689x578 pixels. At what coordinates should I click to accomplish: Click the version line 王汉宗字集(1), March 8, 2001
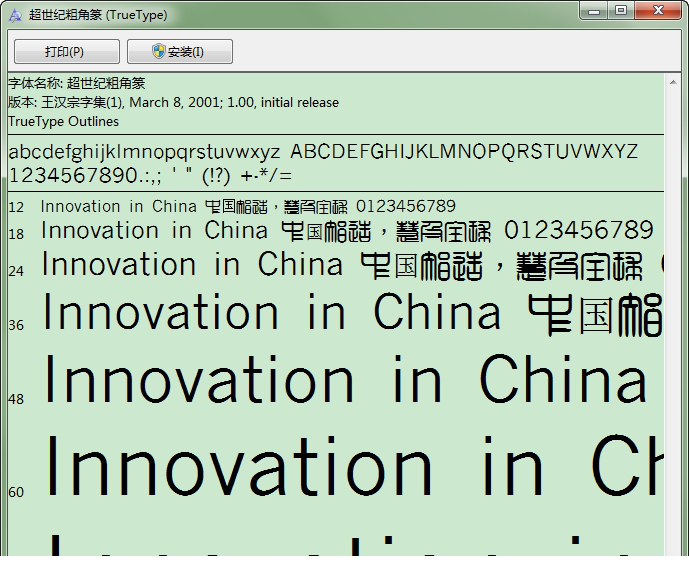tap(174, 102)
